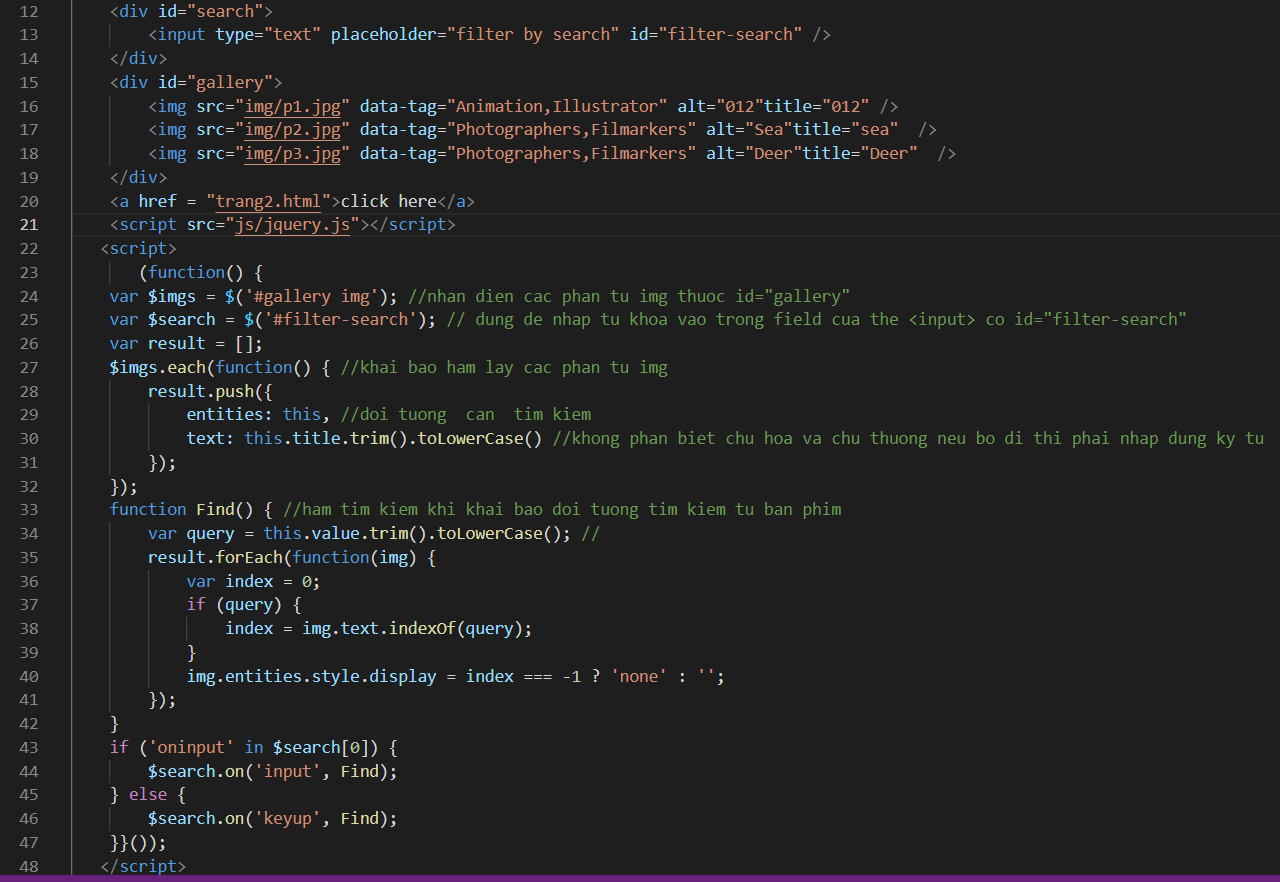Click the type="text" attribute of the input
This screenshot has width=1280, height=882.
269,34
